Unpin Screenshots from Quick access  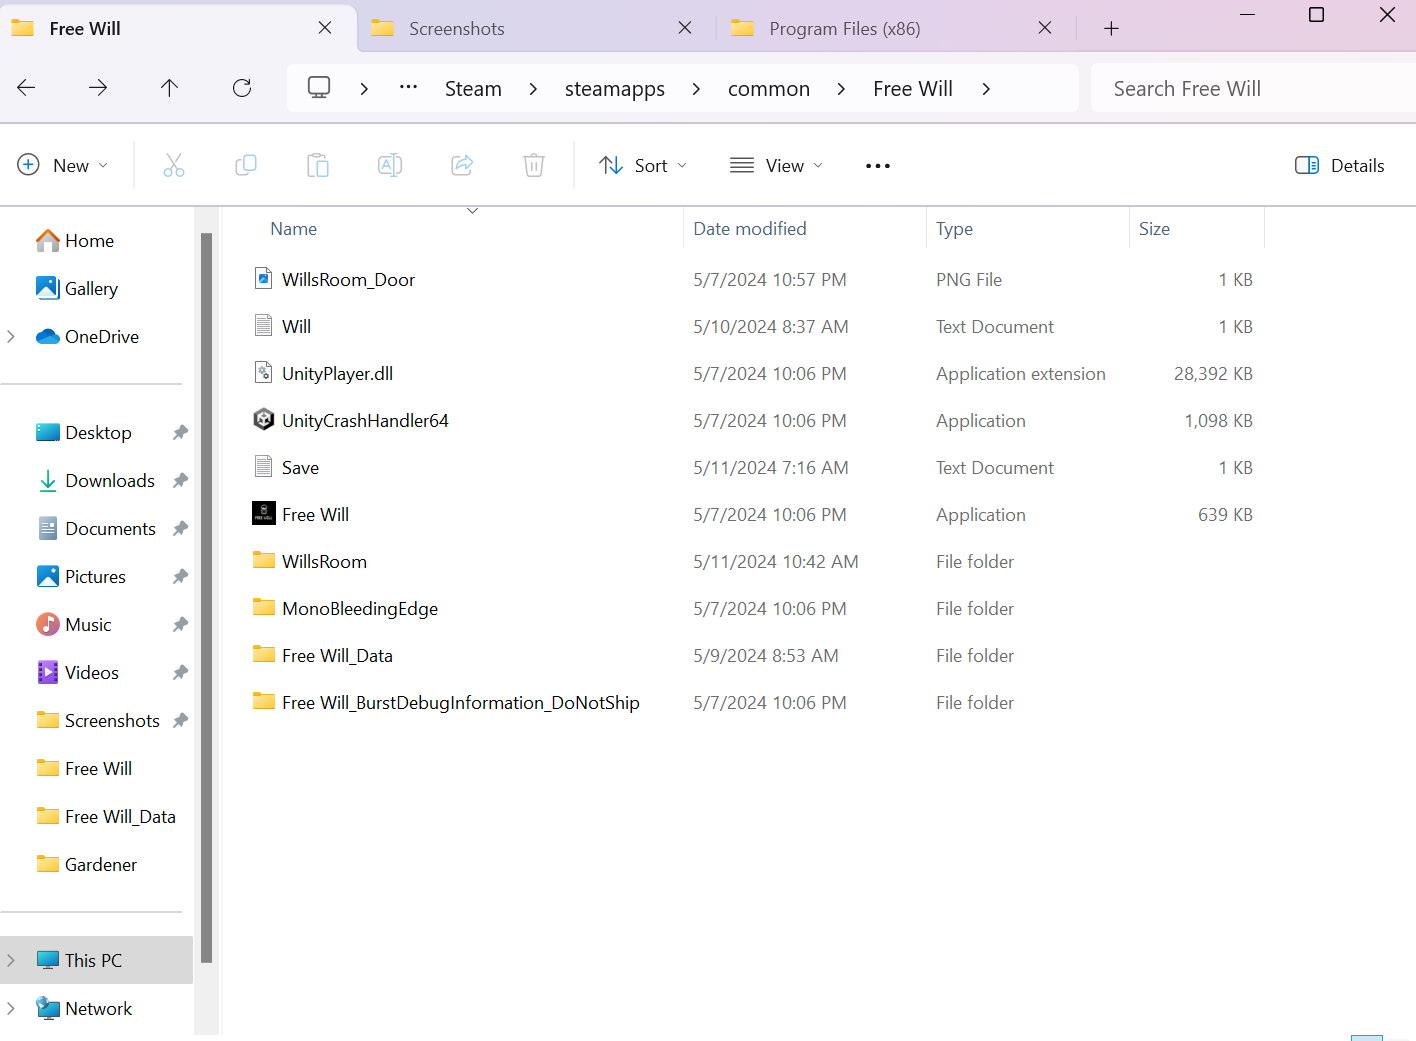[x=180, y=721]
